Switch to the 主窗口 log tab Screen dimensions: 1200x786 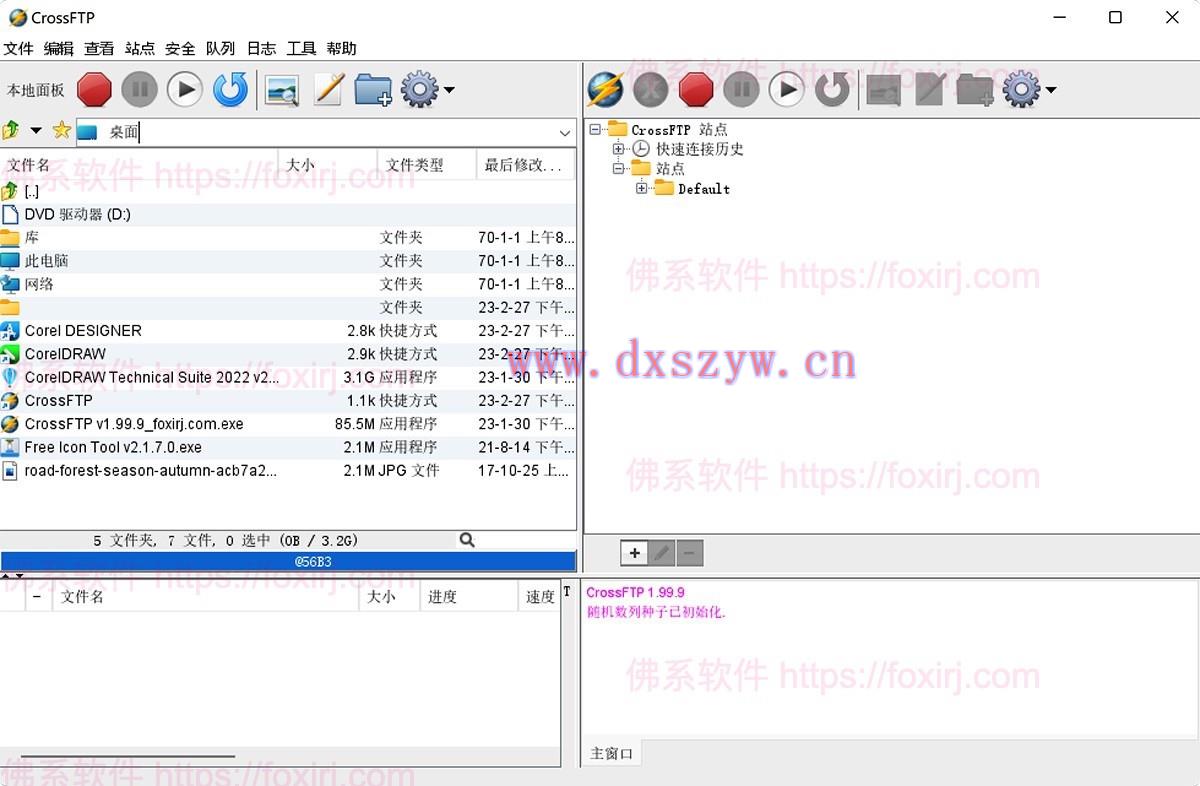611,753
